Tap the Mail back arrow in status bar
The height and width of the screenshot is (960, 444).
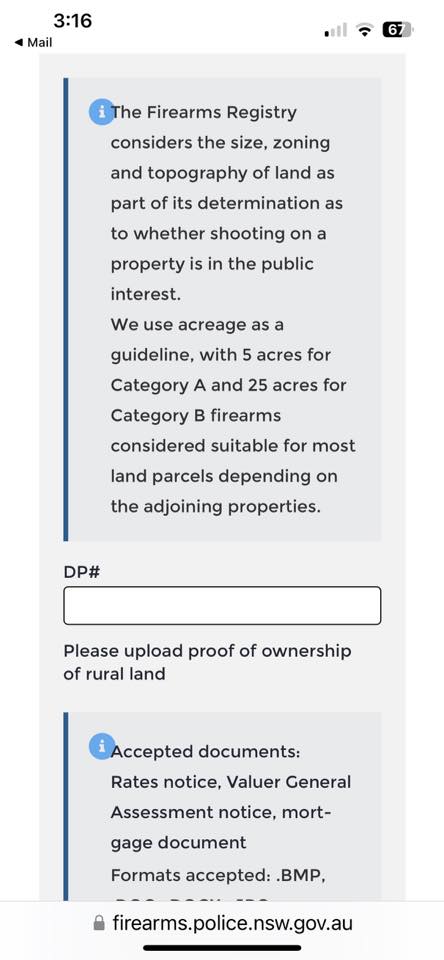coord(19,43)
